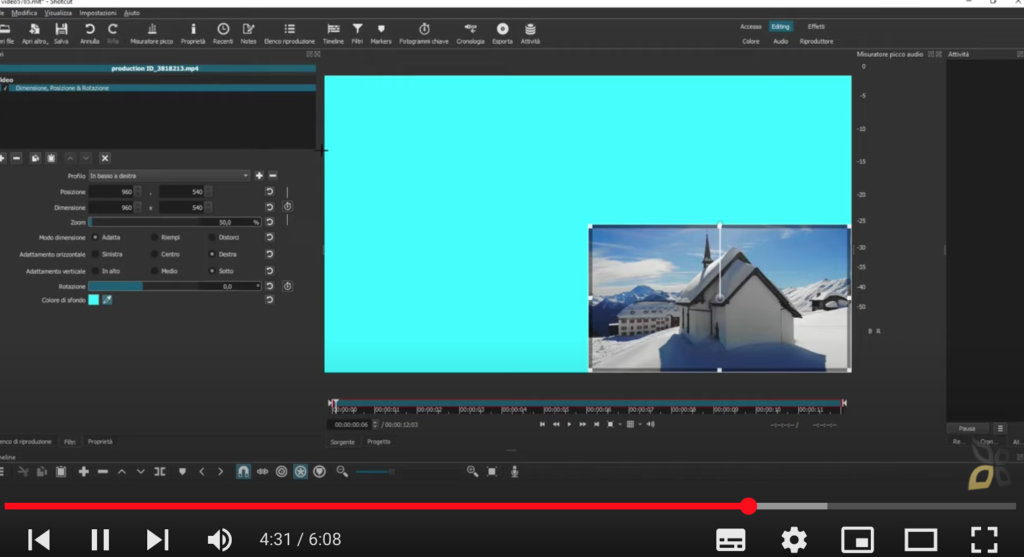Click the Pausa button in Attività

pos(967,428)
